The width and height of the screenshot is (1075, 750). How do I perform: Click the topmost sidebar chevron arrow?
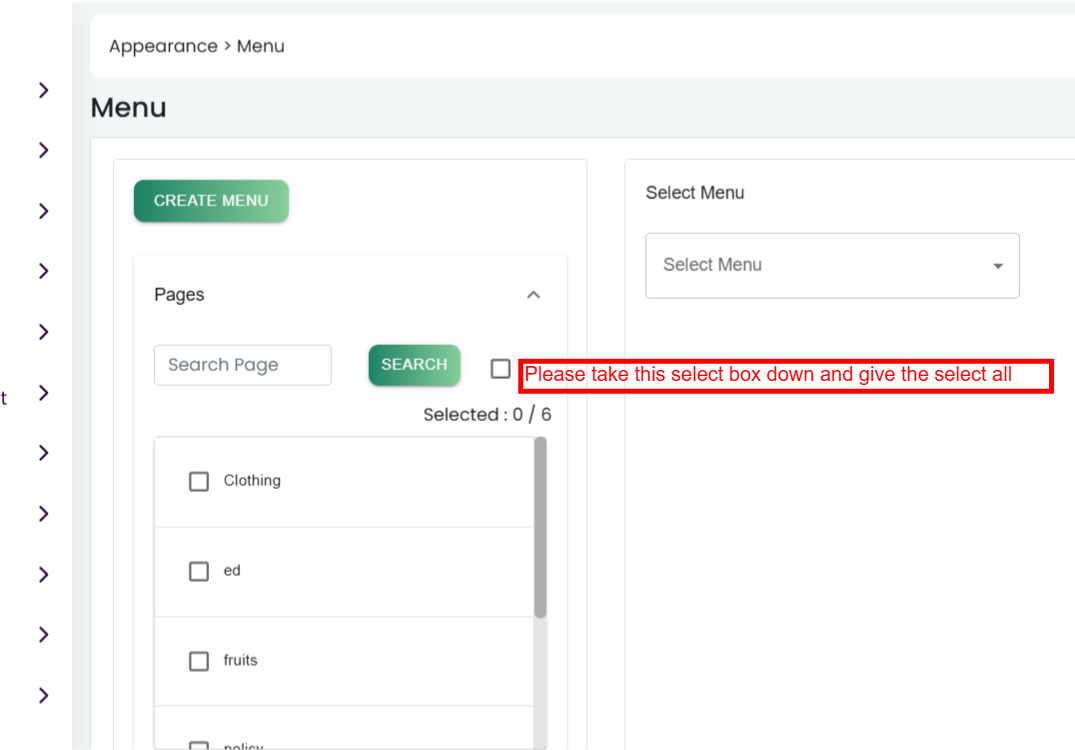tap(43, 90)
